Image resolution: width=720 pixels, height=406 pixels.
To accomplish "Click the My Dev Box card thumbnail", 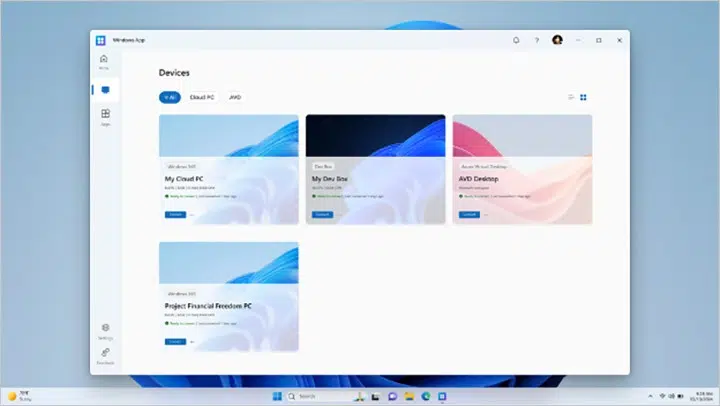I will click(x=376, y=136).
